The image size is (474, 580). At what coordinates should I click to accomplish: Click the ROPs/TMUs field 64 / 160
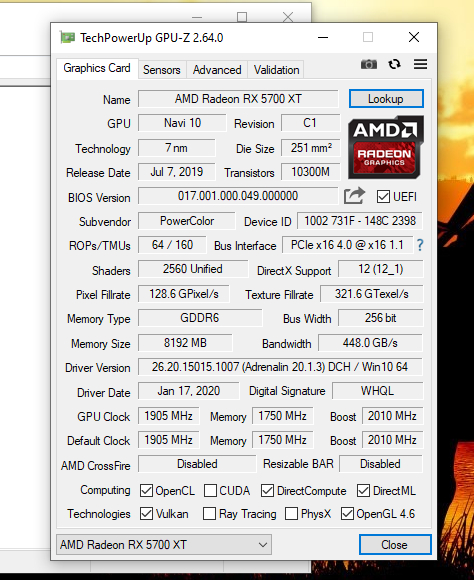[172, 245]
